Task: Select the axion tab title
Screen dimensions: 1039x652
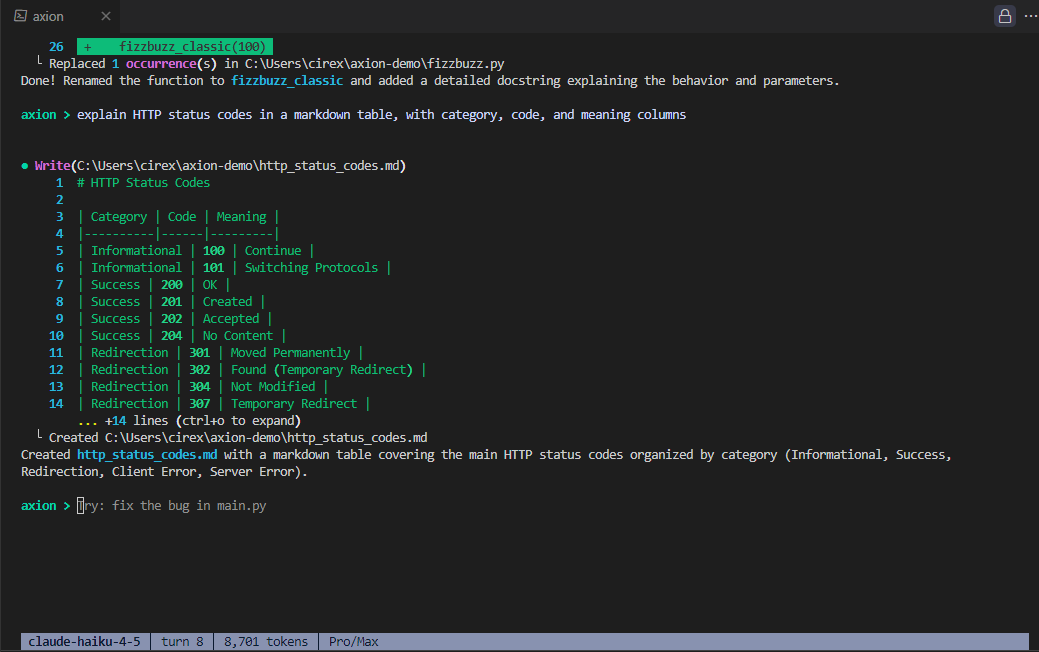Action: pyautogui.click(x=48, y=17)
